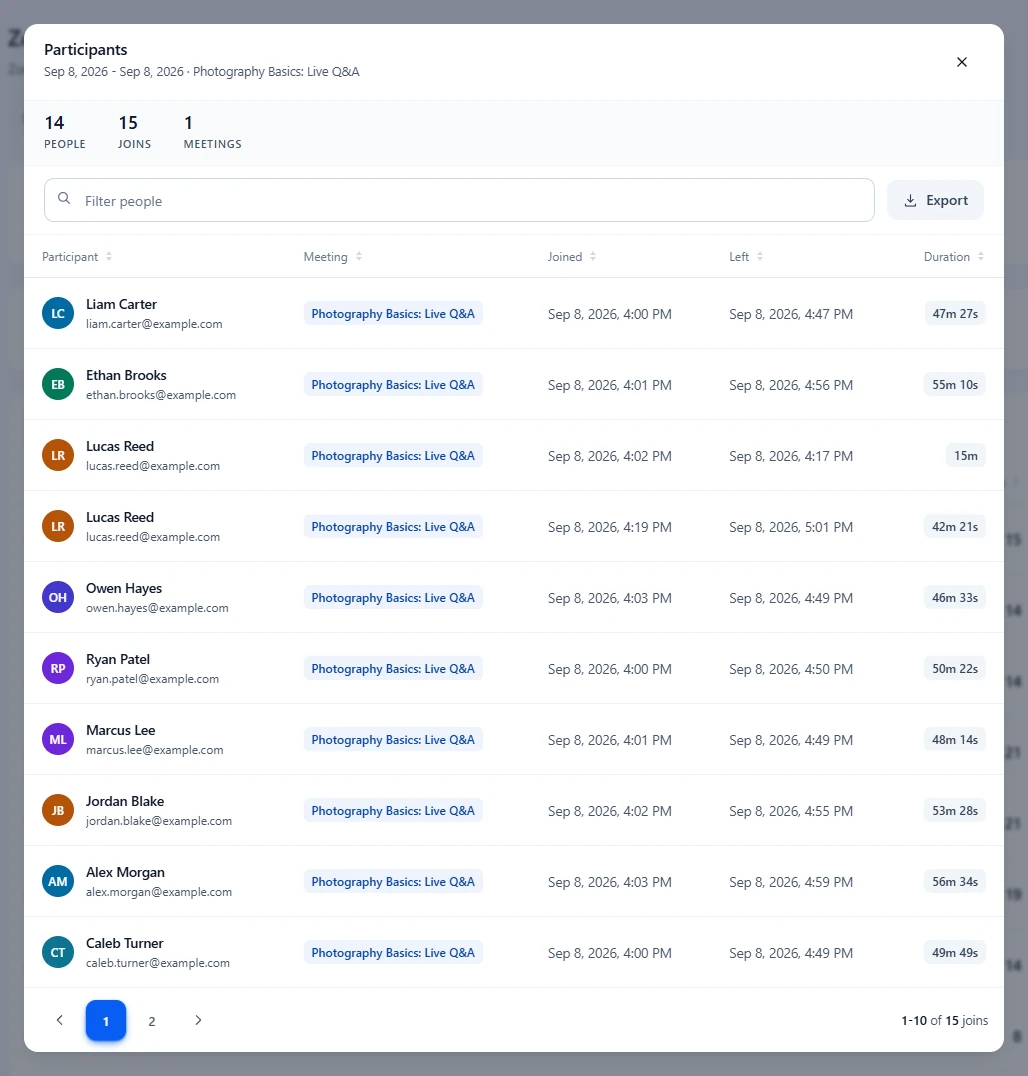Click Owen Hayes' OH avatar
Image resolution: width=1028 pixels, height=1076 pixels.
tap(58, 598)
